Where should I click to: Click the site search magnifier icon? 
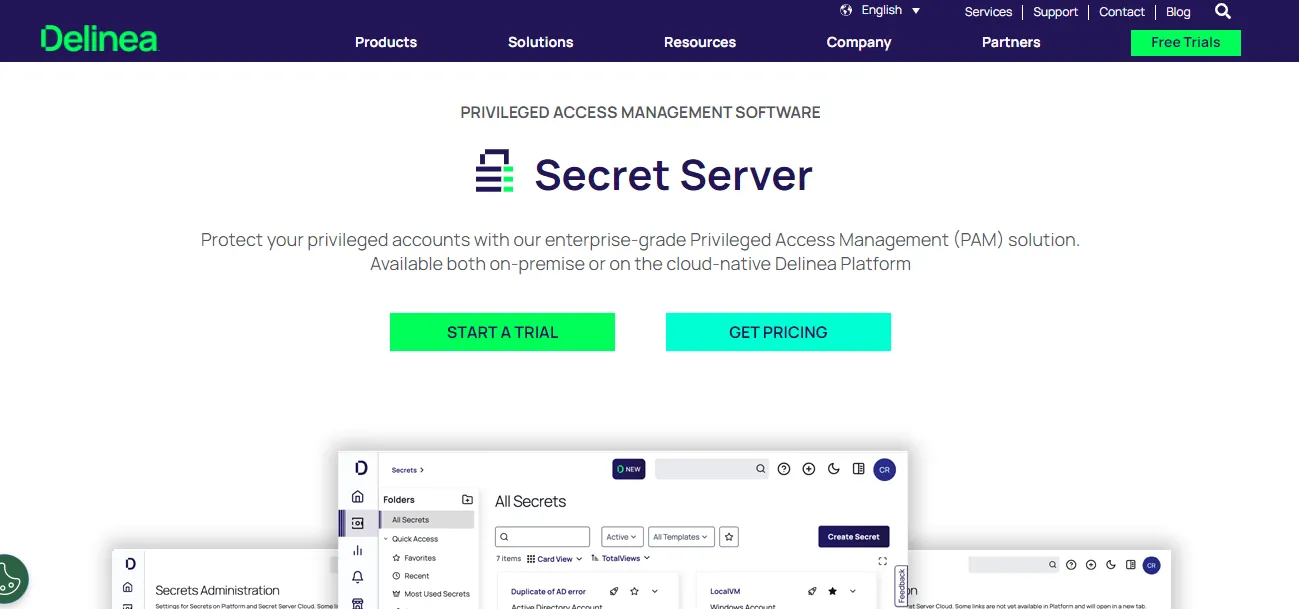[1223, 12]
